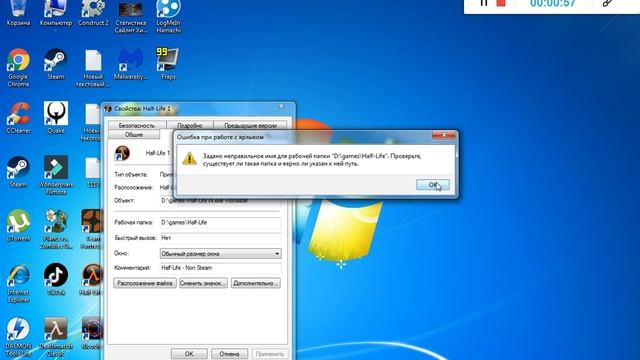
Task: Select the Plants vs. Zombies desktop shortcut
Action: coord(56,229)
